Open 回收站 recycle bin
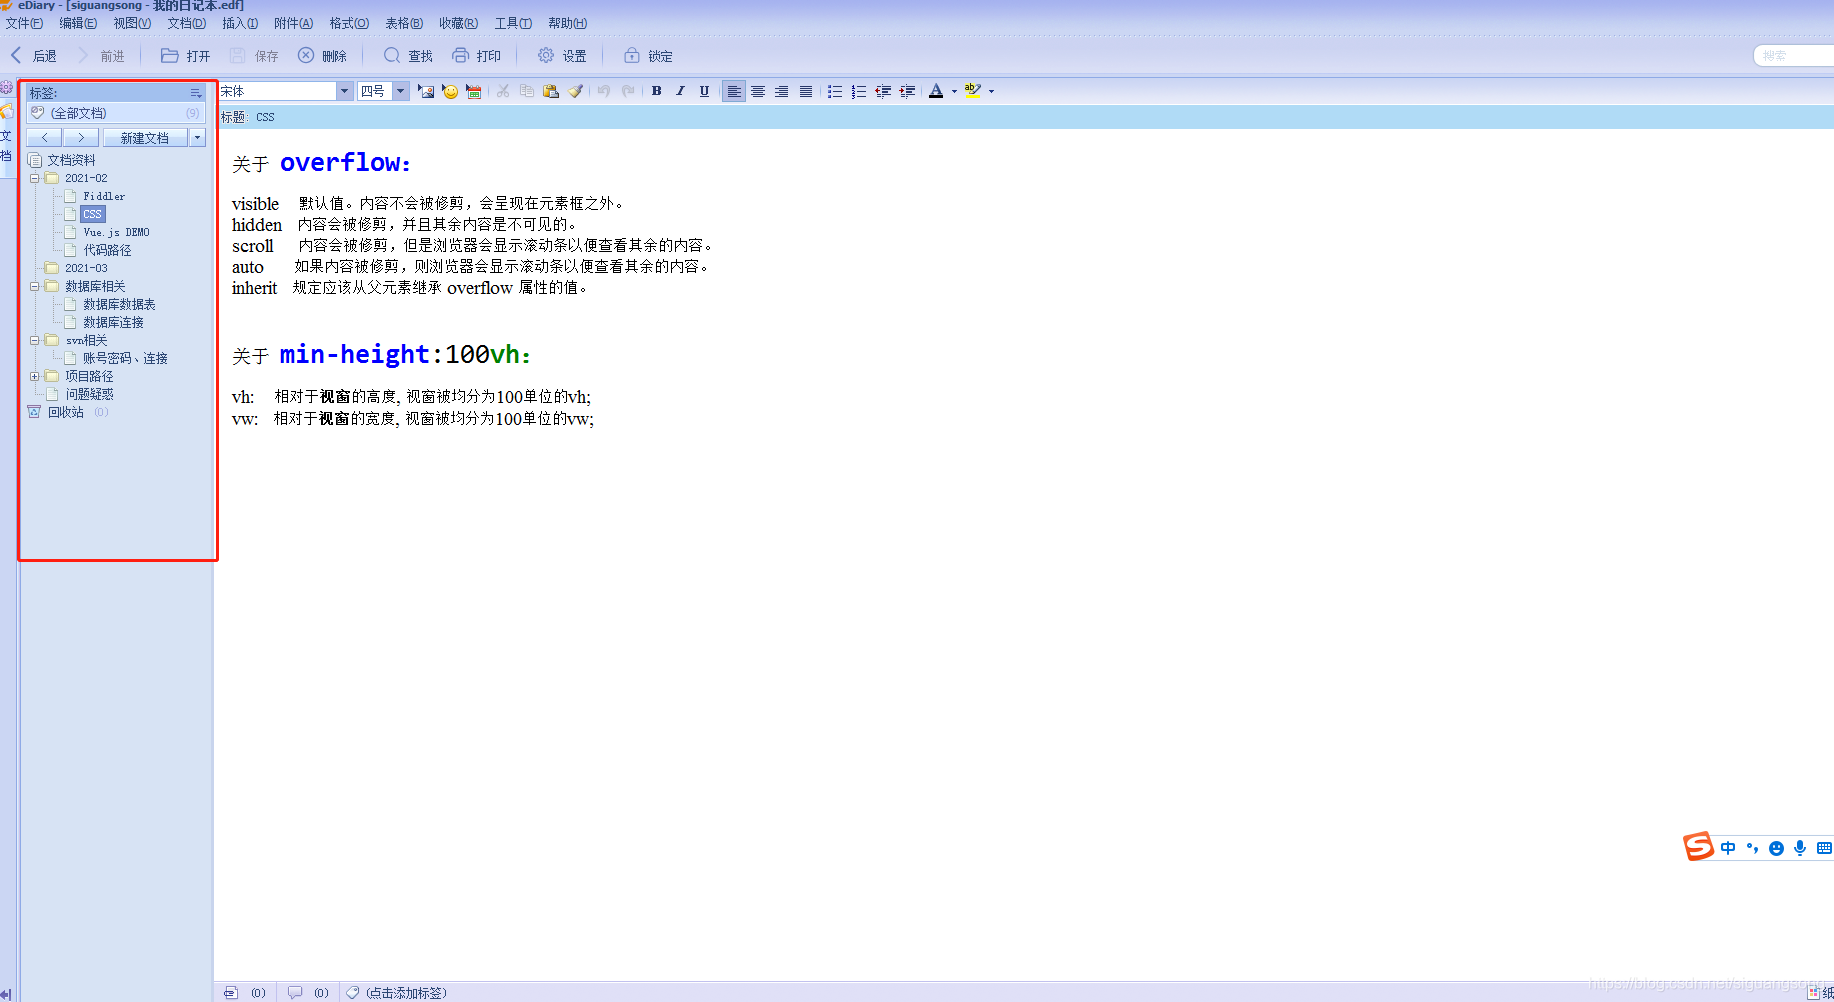The image size is (1834, 1002). point(66,412)
